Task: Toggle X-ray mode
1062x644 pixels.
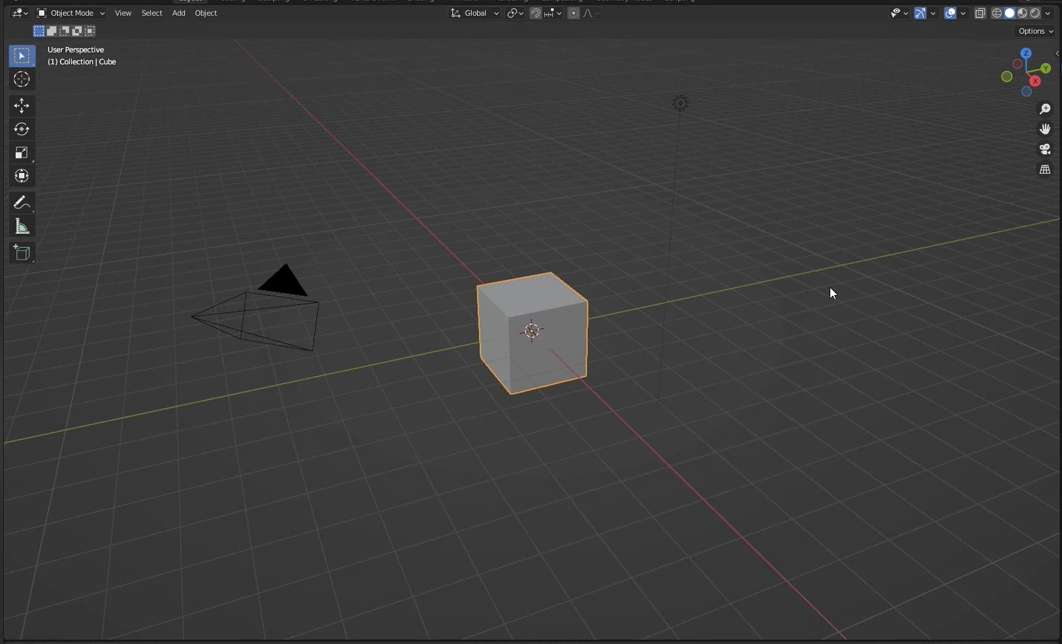Action: [979, 13]
